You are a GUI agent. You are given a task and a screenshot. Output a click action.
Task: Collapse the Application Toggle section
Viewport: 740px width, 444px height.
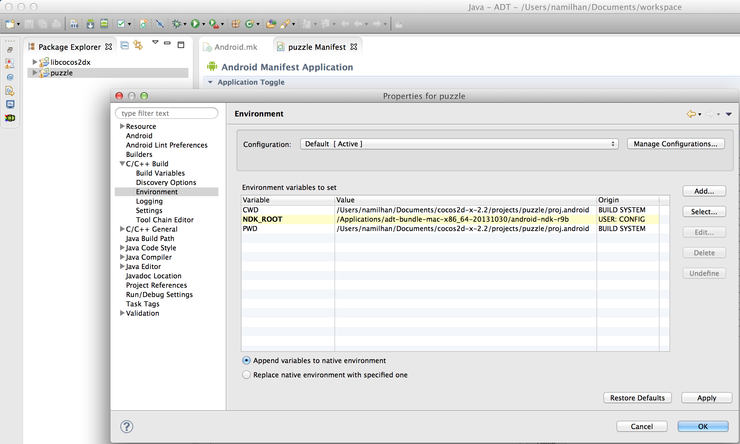pos(210,82)
